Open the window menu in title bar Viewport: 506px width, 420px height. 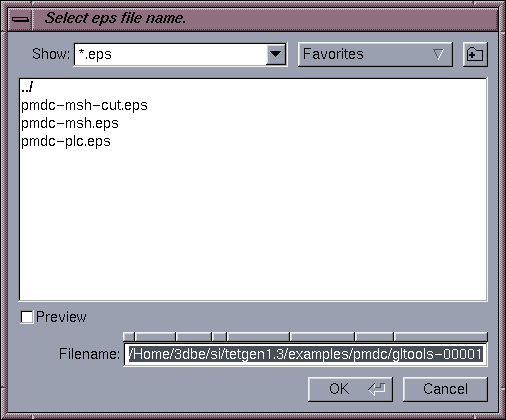[x=20, y=19]
